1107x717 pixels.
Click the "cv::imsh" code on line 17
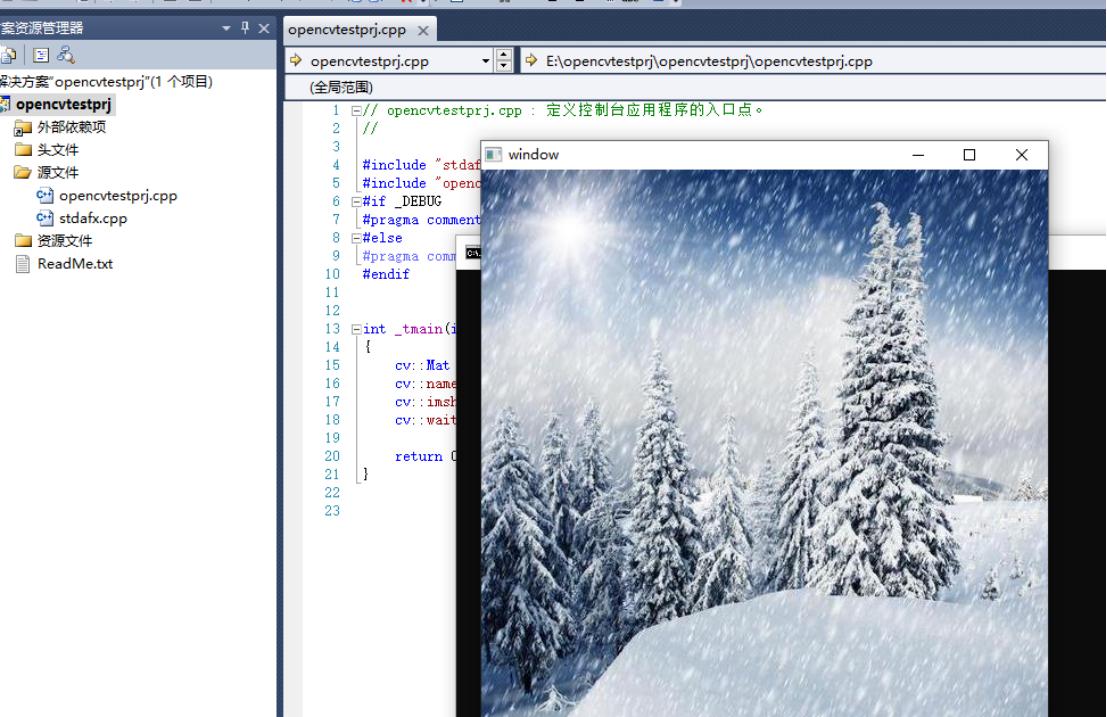426,402
